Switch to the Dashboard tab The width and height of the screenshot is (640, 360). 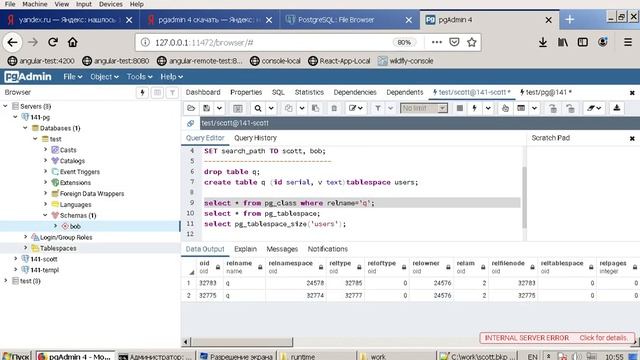[203, 92]
